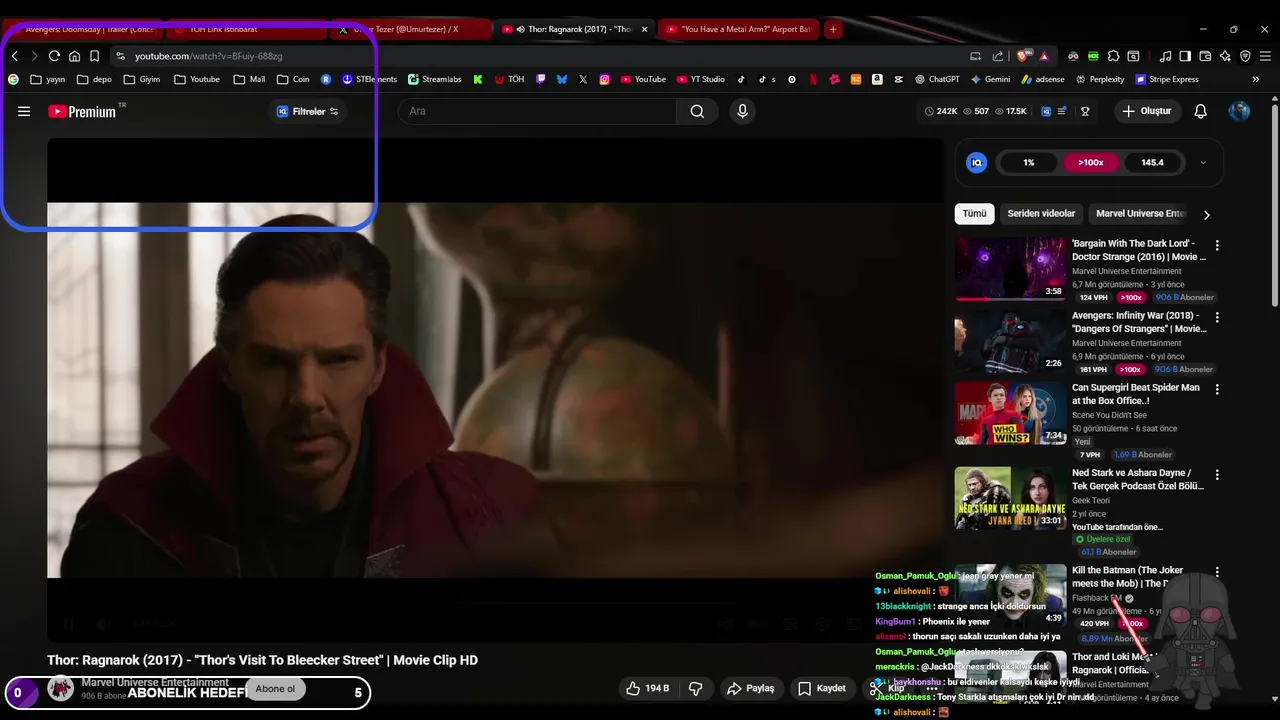Click the blue IQ logo in the side panel

click(977, 162)
